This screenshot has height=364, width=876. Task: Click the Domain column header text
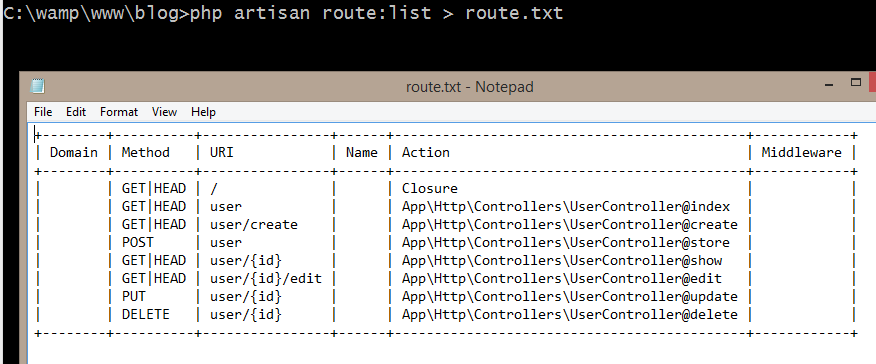point(74,152)
